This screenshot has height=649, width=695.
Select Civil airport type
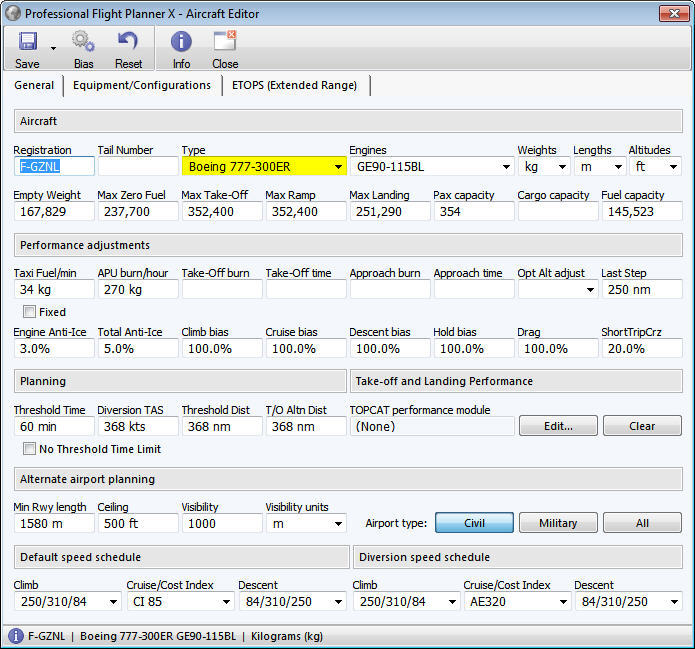474,523
